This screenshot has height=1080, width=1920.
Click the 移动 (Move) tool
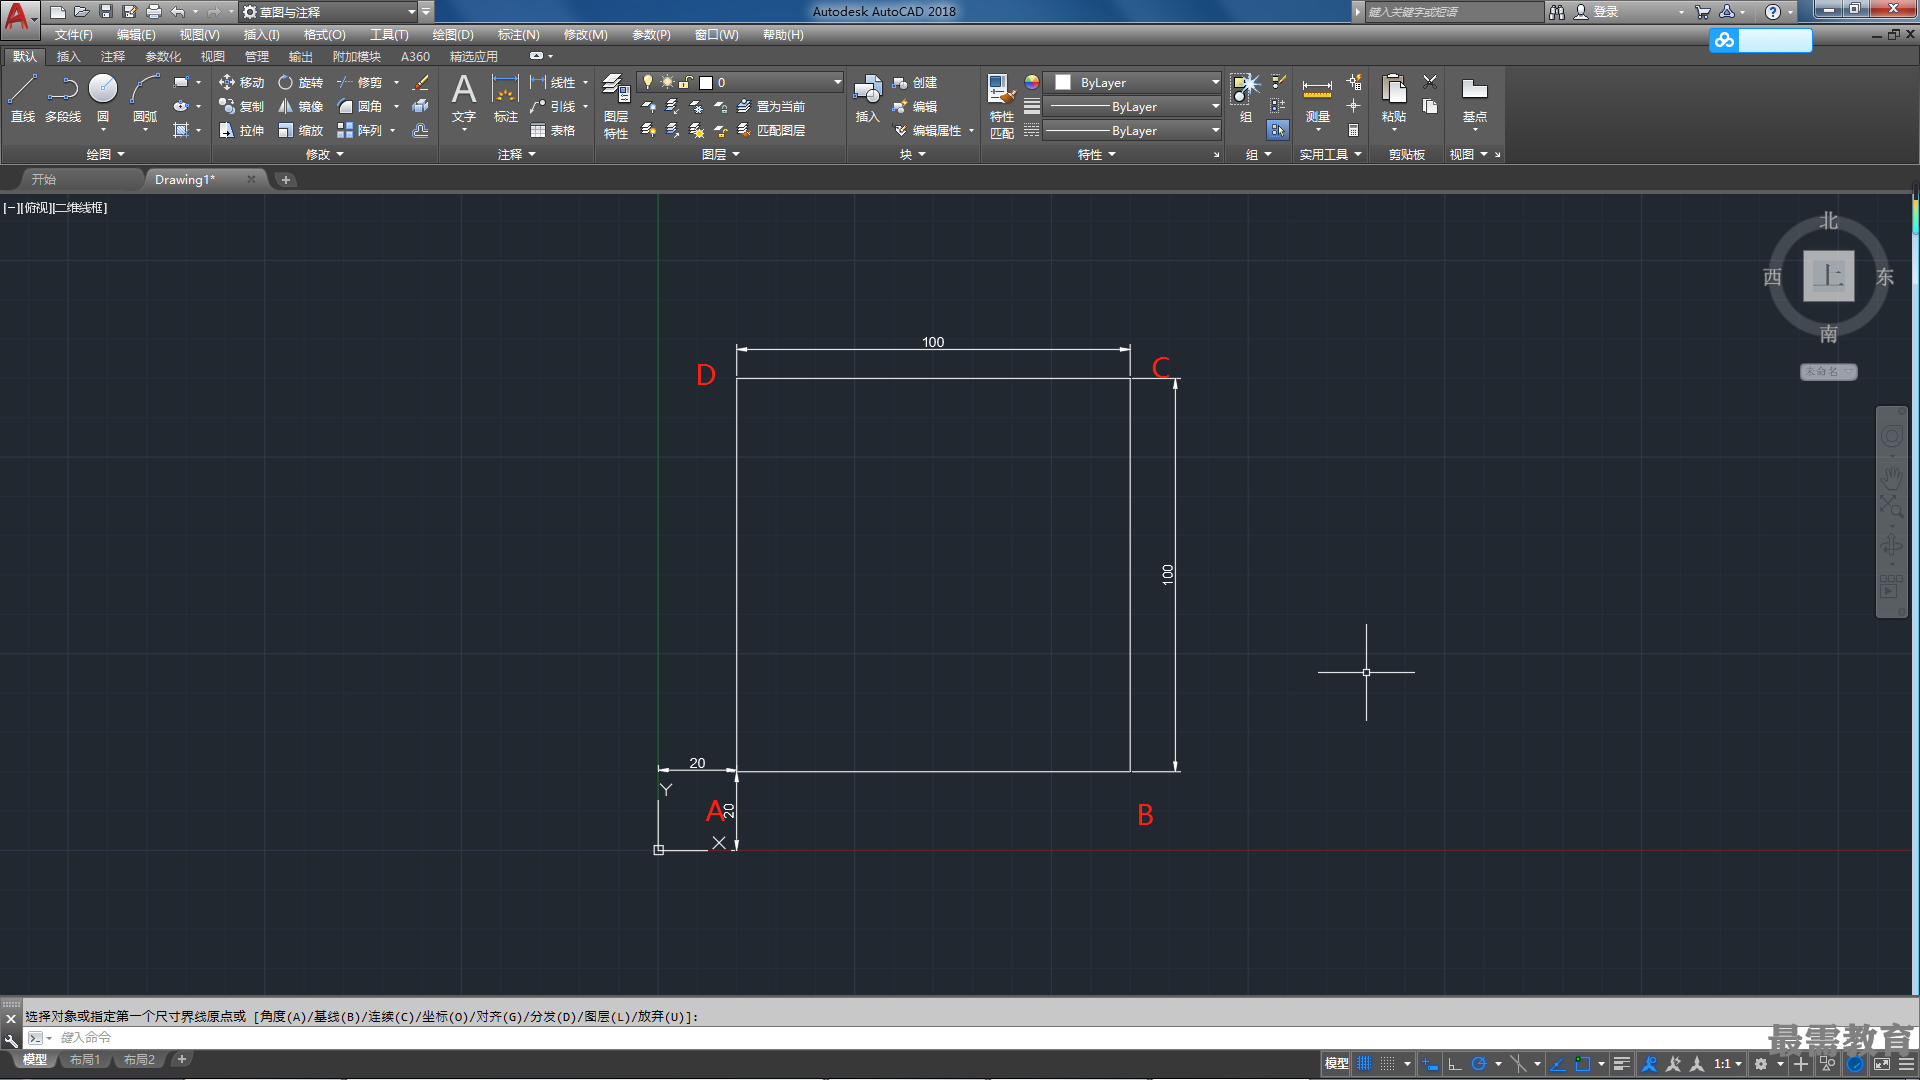[242, 82]
